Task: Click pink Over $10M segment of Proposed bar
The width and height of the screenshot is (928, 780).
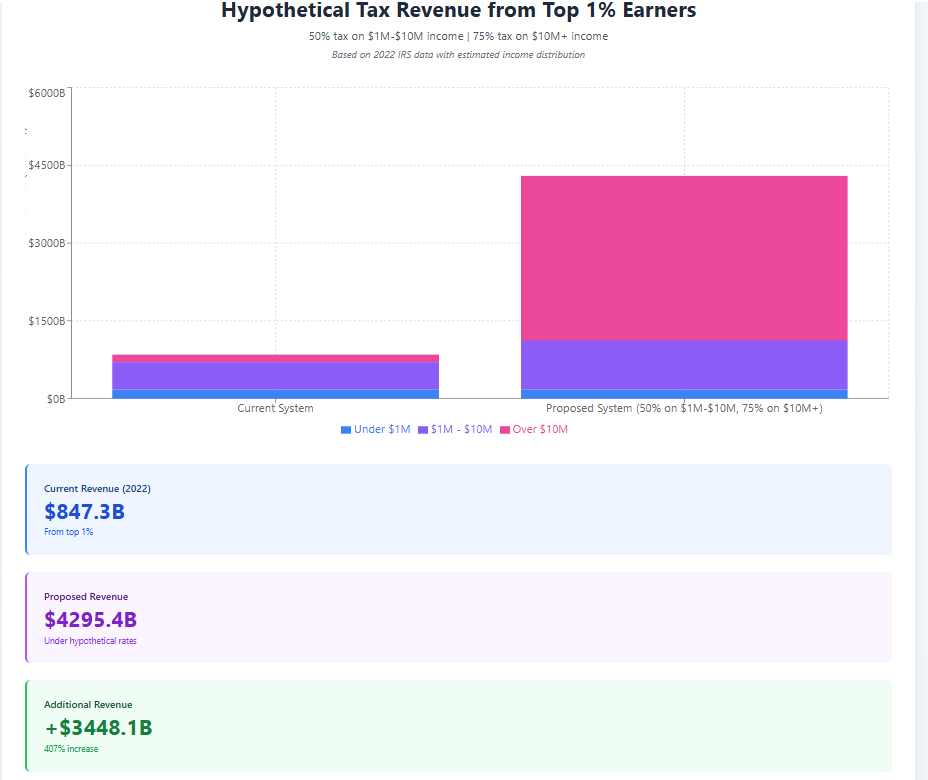Action: tap(684, 258)
